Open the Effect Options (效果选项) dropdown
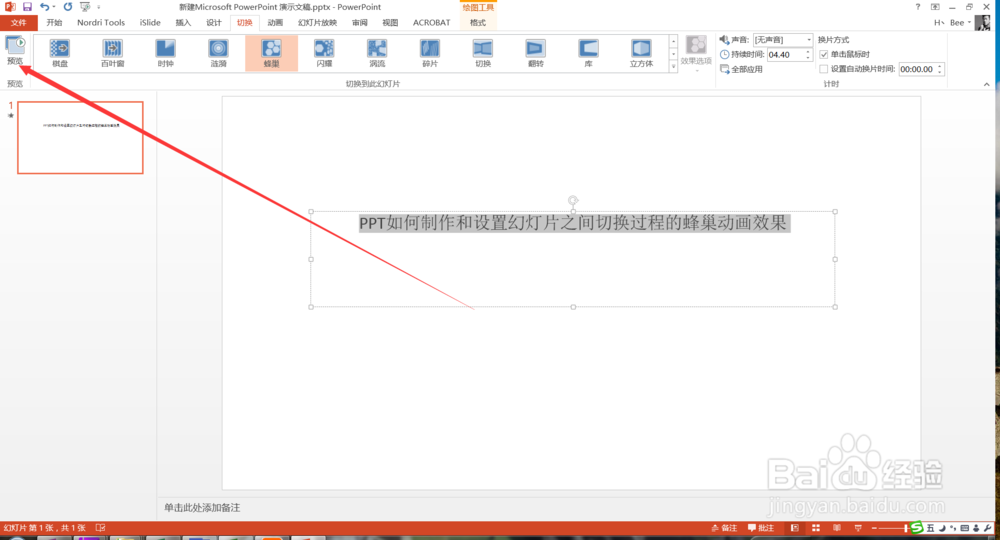Screen dimensions: 1000x540 (696, 54)
